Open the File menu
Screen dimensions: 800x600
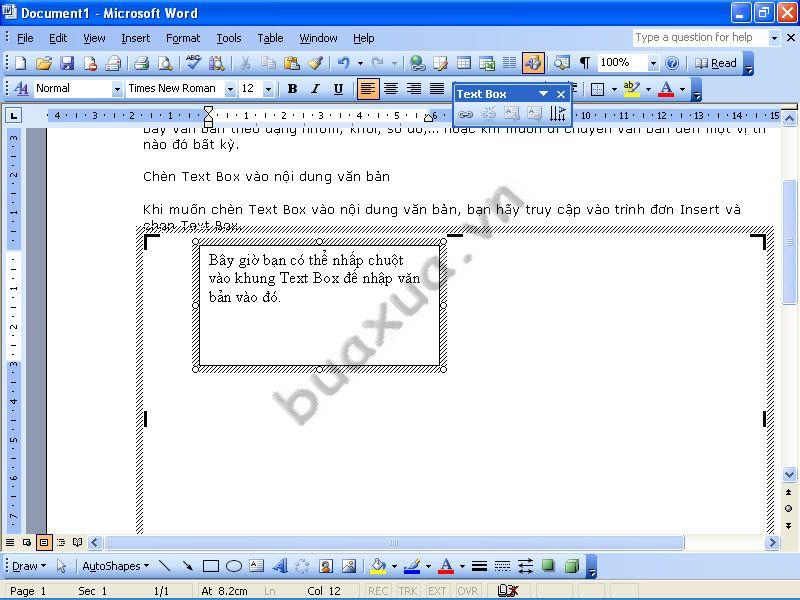(x=25, y=38)
